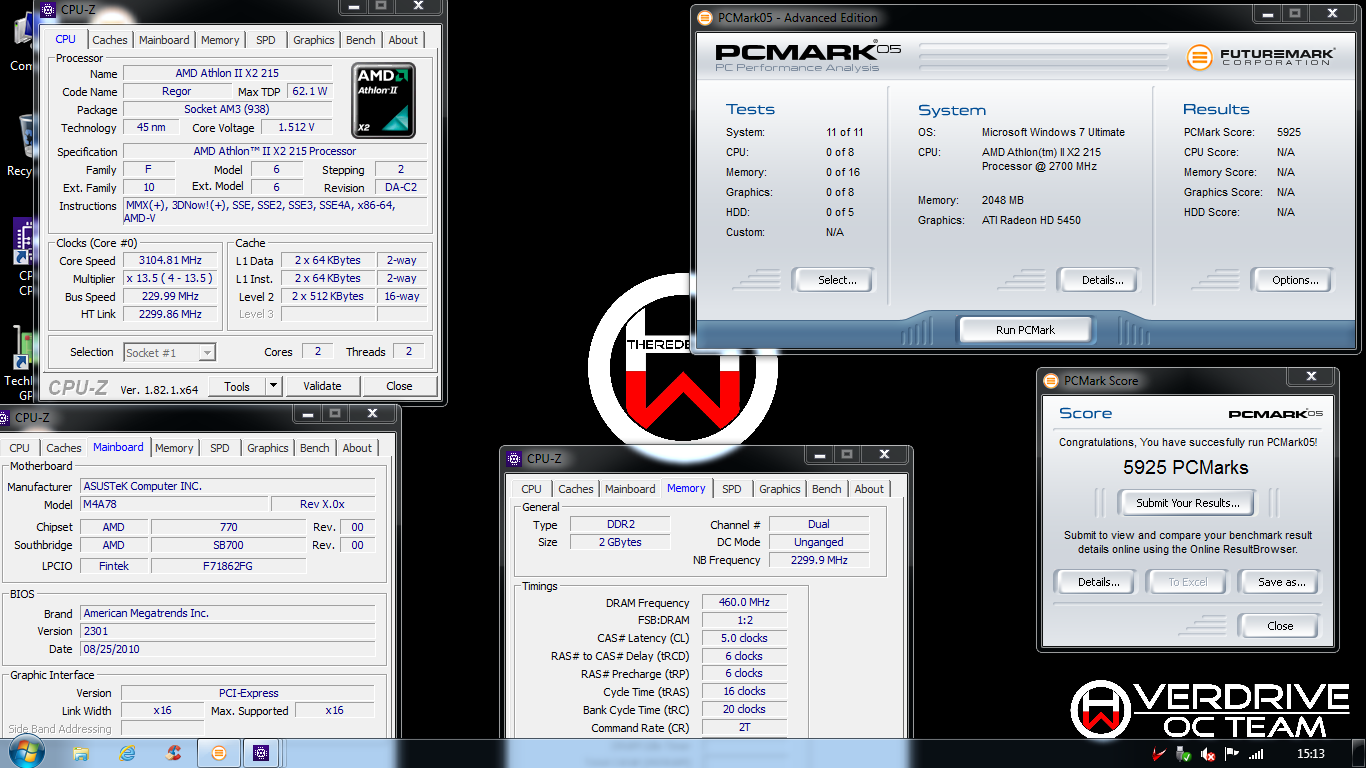1366x768 pixels.
Task: Click the PCMark Score dialog title icon
Action: tap(1051, 380)
